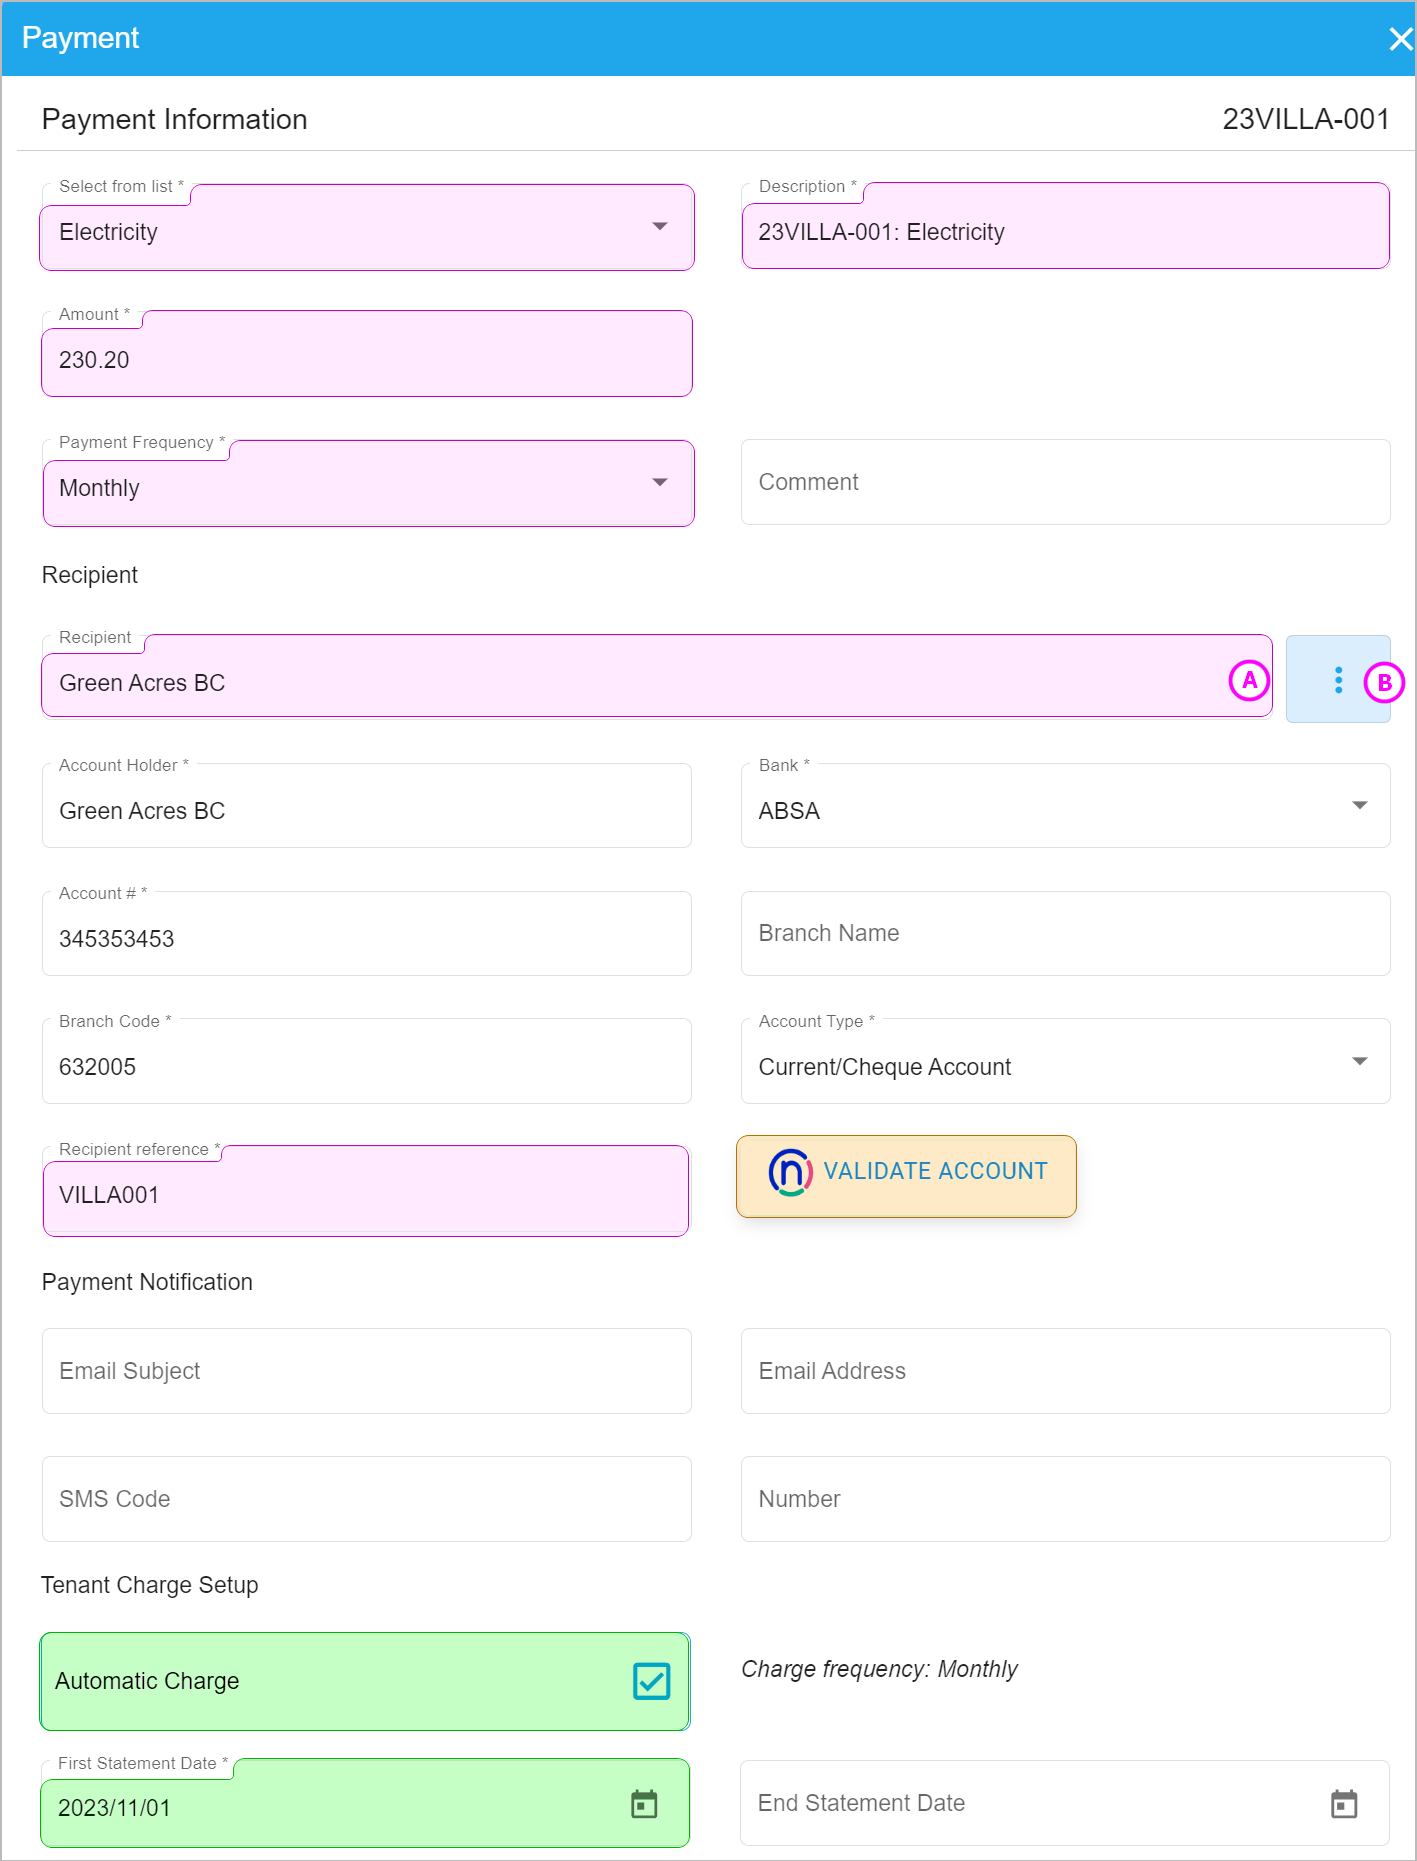This screenshot has height=1861, width=1417.
Task: Select the Email Subject input
Action: [x=367, y=1371]
